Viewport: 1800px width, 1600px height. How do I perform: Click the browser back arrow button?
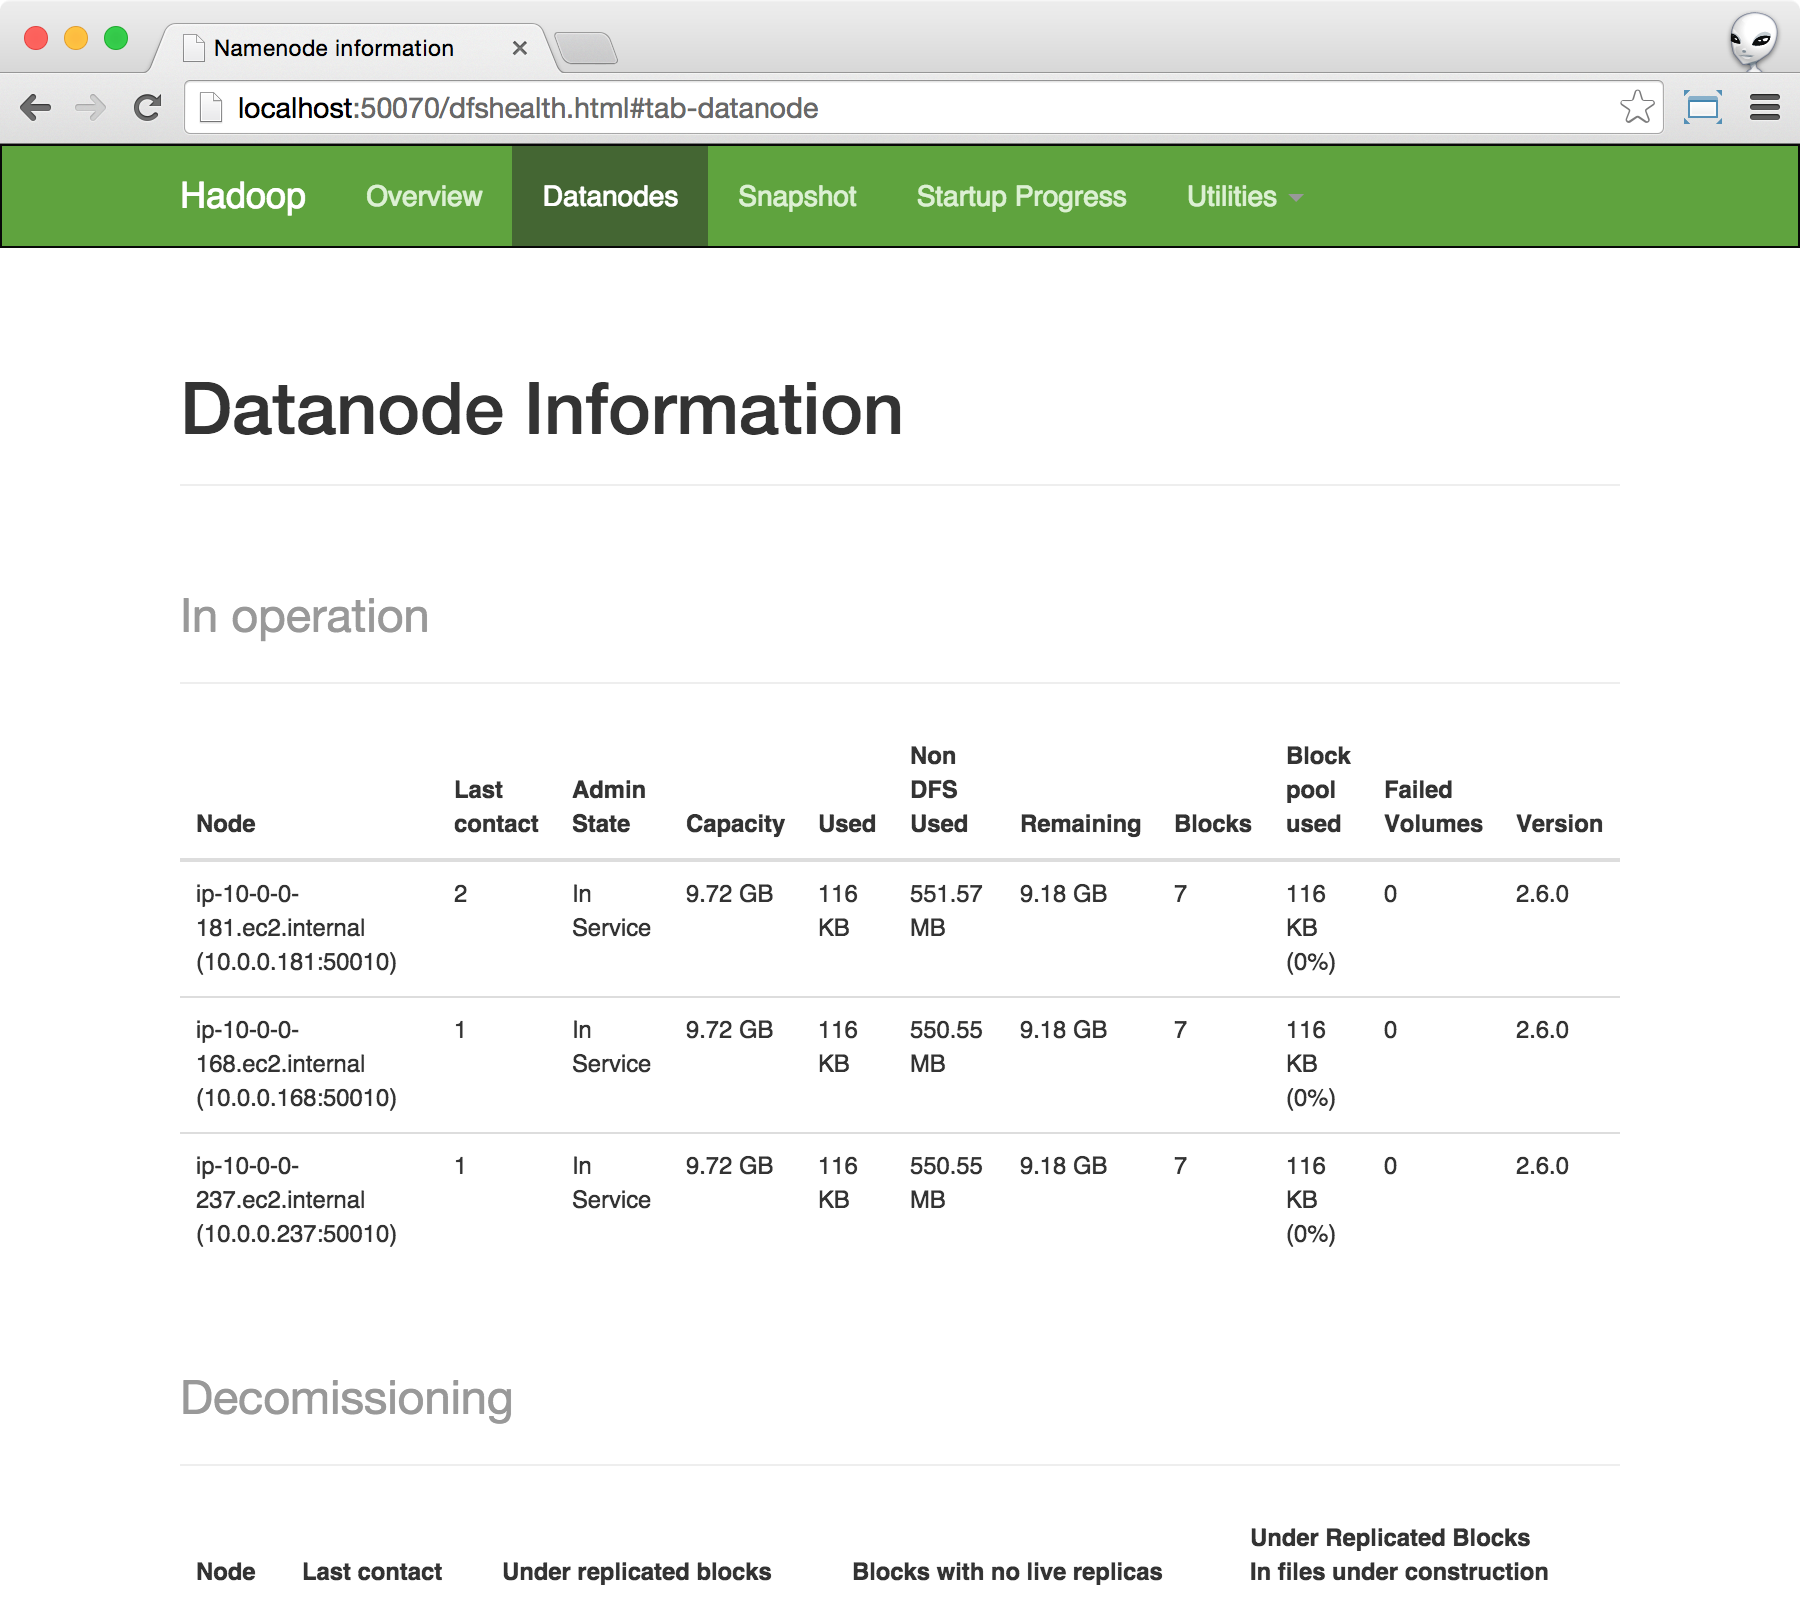(36, 108)
